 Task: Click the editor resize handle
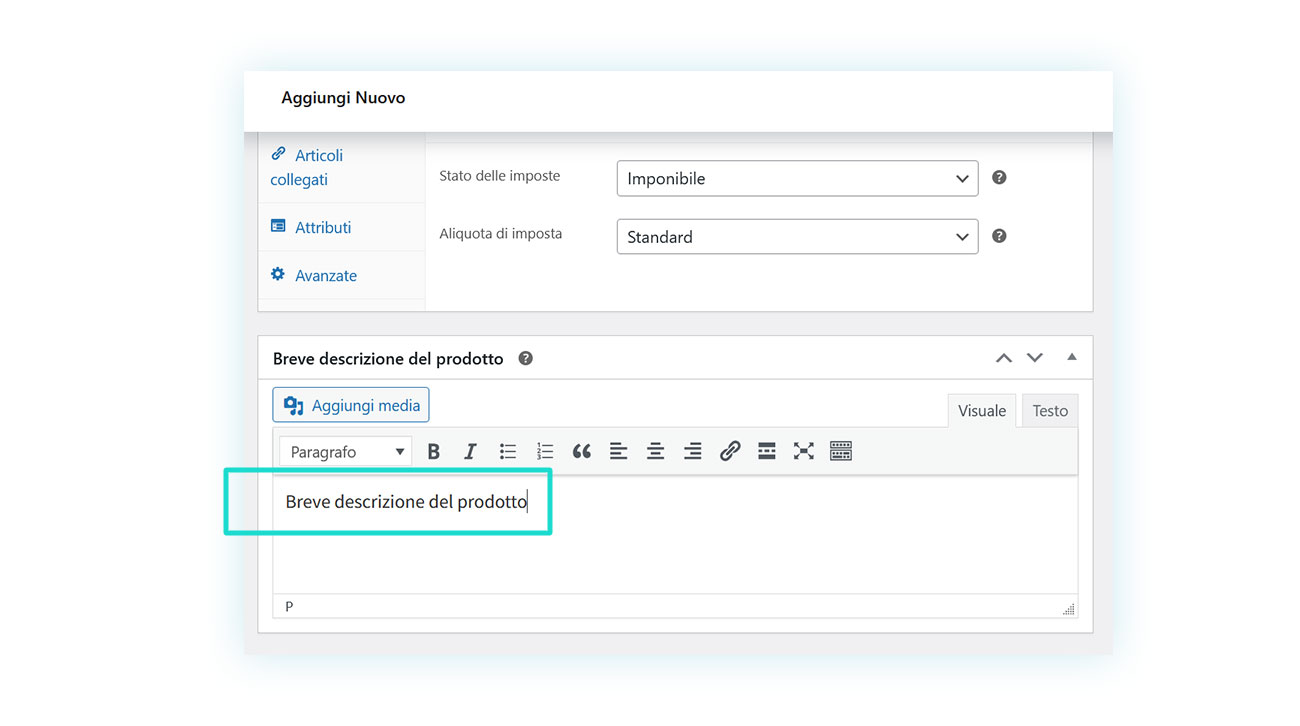click(x=1068, y=609)
